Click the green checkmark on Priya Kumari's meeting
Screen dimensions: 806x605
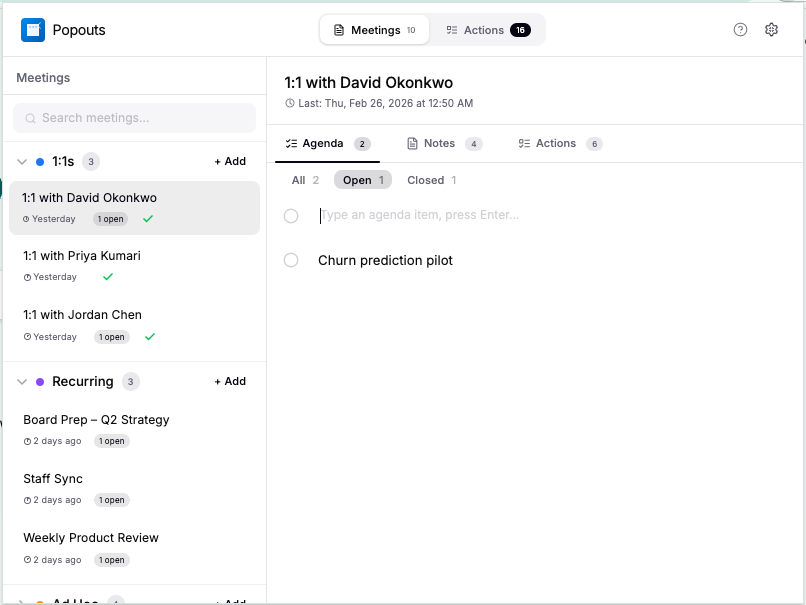click(107, 278)
